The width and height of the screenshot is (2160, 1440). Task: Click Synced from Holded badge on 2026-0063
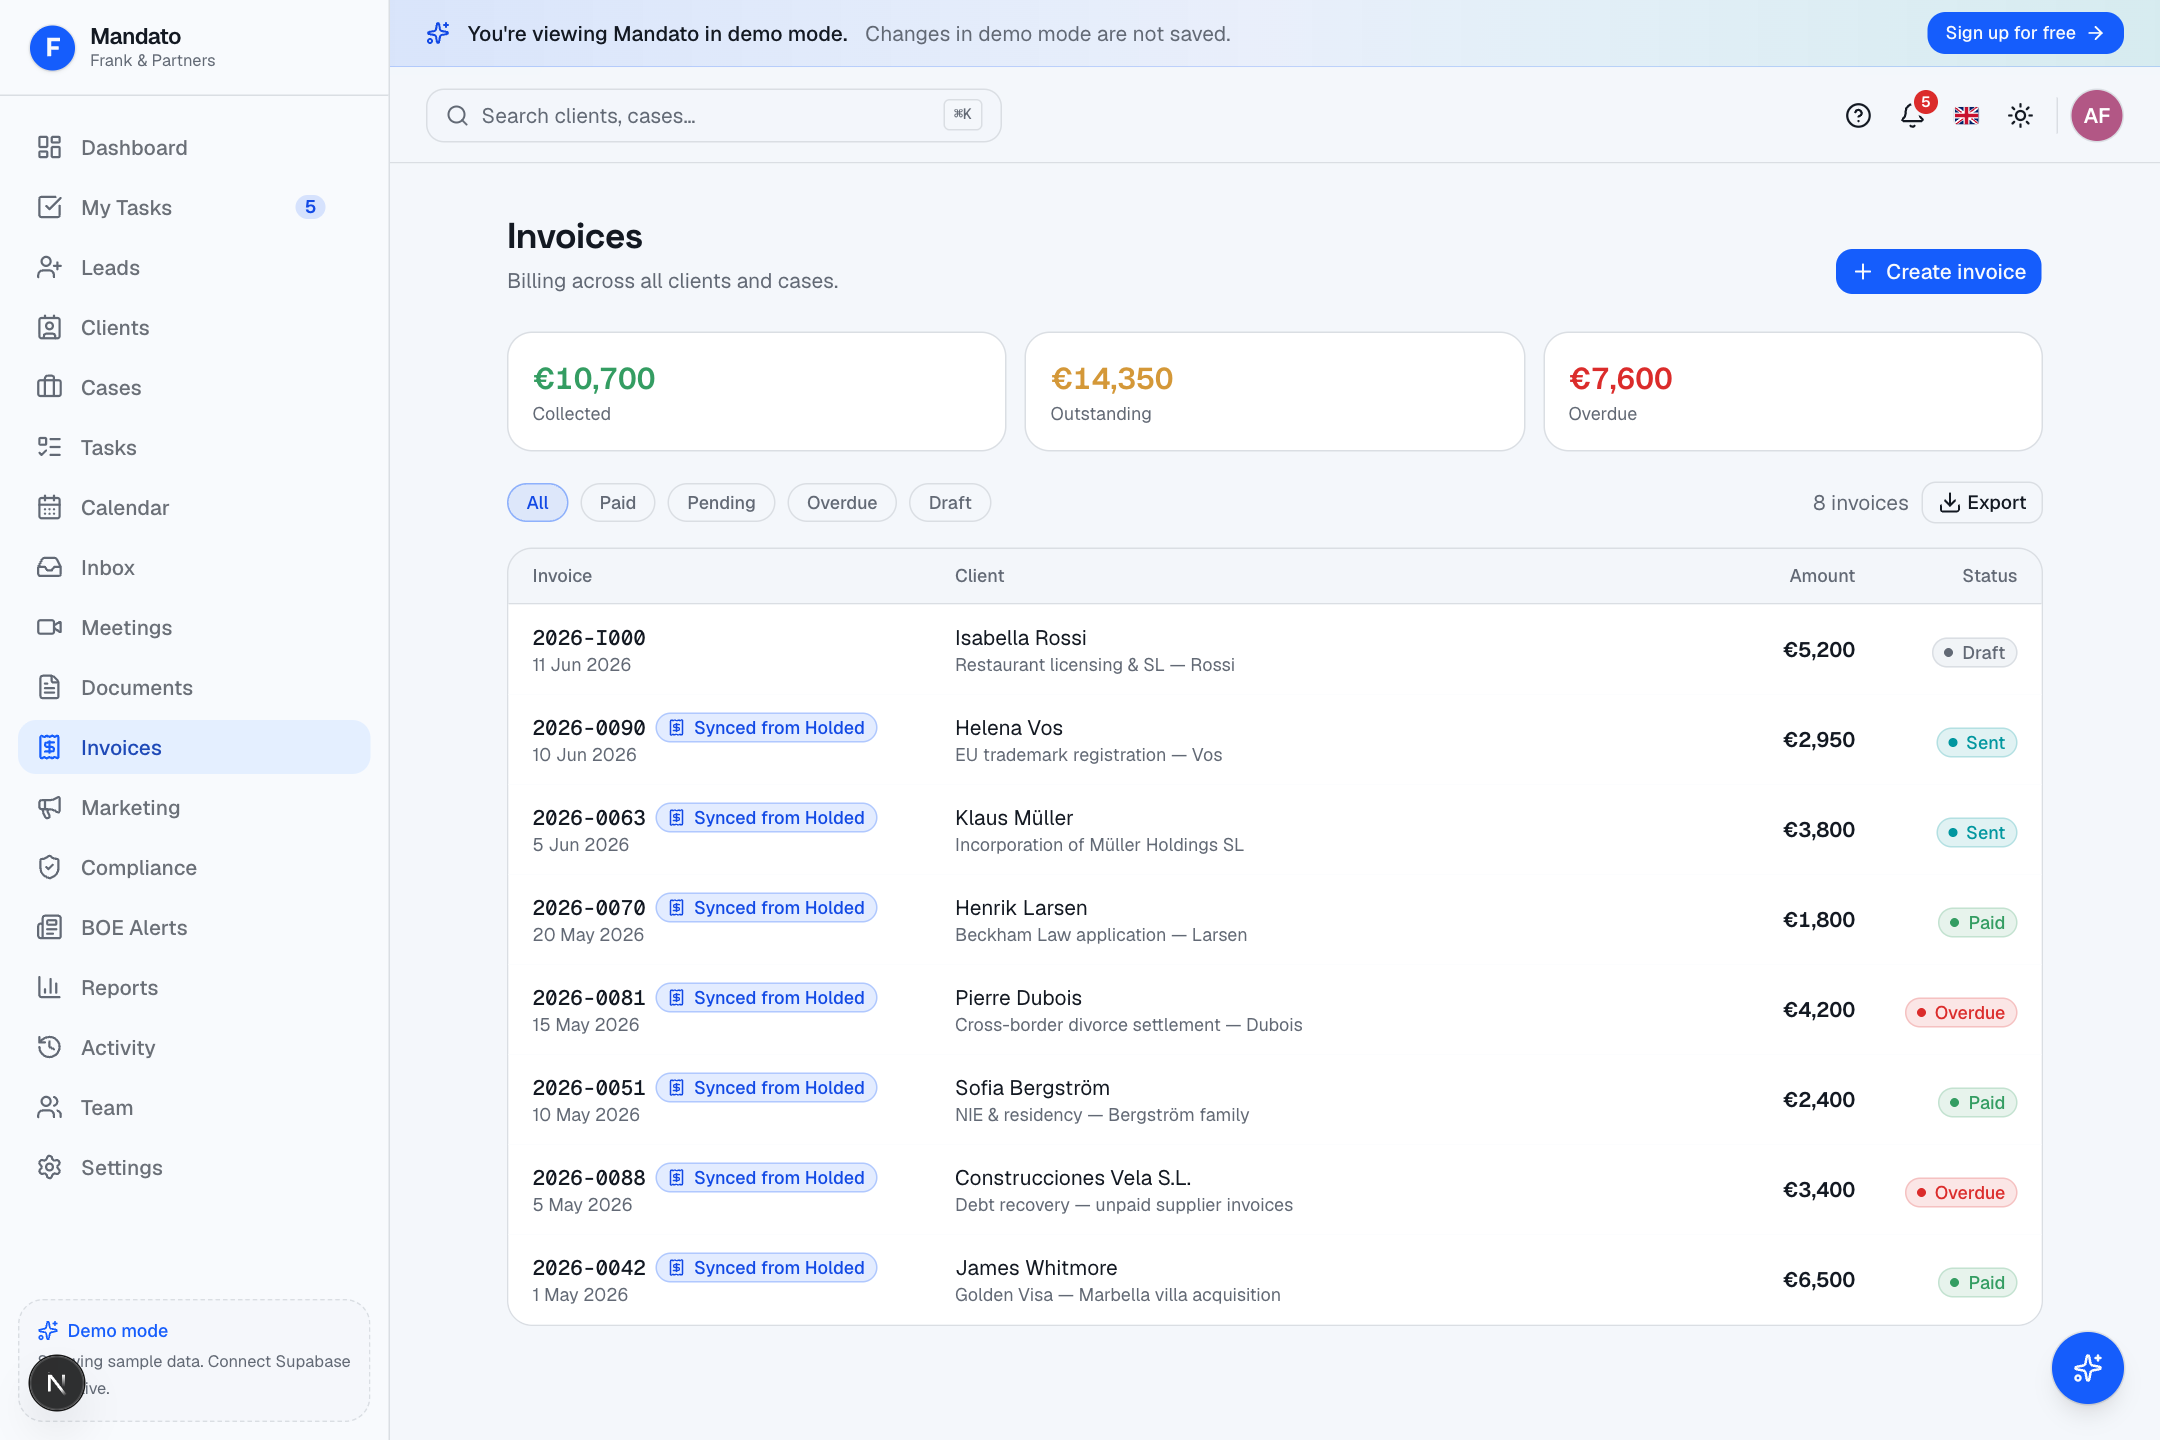click(766, 818)
